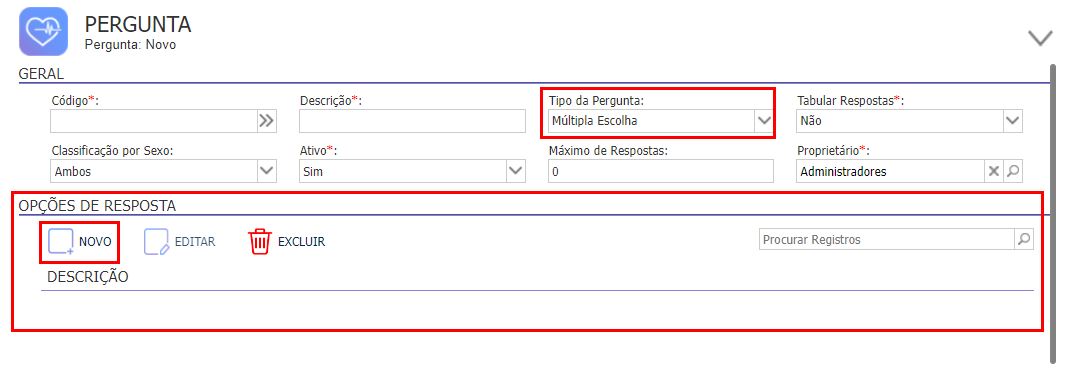
Task: Focus the Código input field
Action: tap(154, 121)
